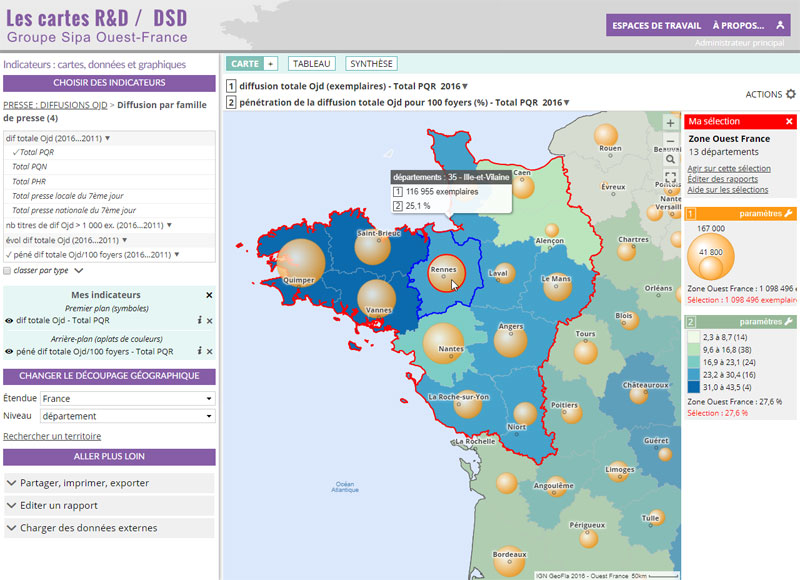Expand Charger des données externes section

109,528
